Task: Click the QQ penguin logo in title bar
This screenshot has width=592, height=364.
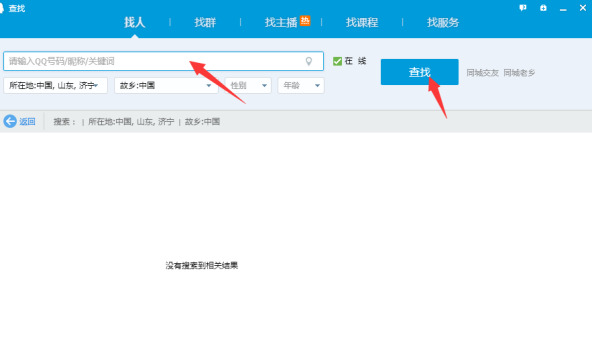Action: [2, 8]
